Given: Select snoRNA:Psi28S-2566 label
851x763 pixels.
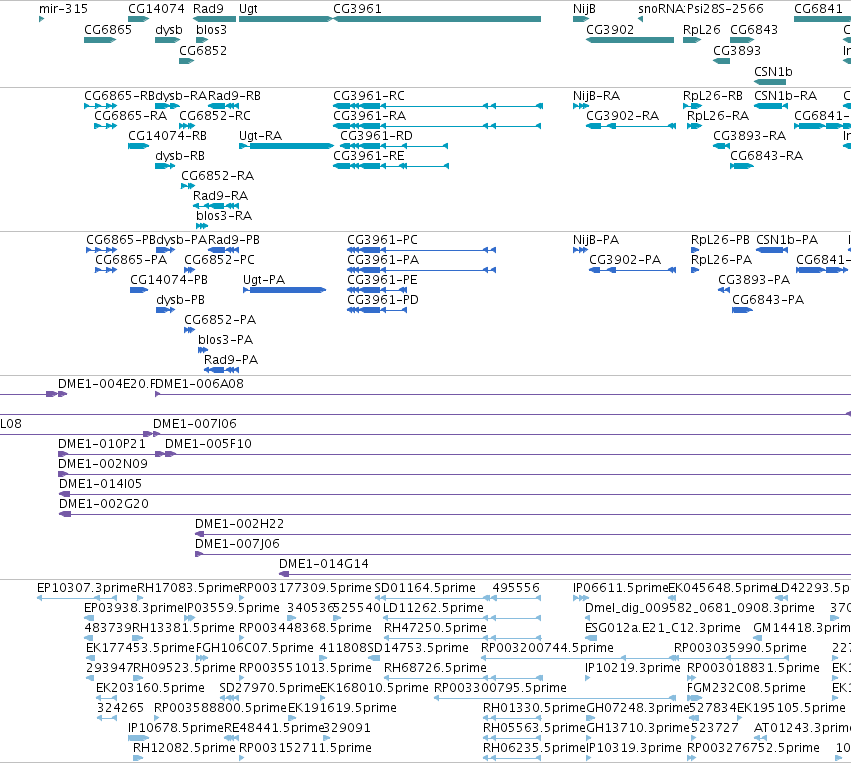Looking at the screenshot, I should [x=701, y=9].
